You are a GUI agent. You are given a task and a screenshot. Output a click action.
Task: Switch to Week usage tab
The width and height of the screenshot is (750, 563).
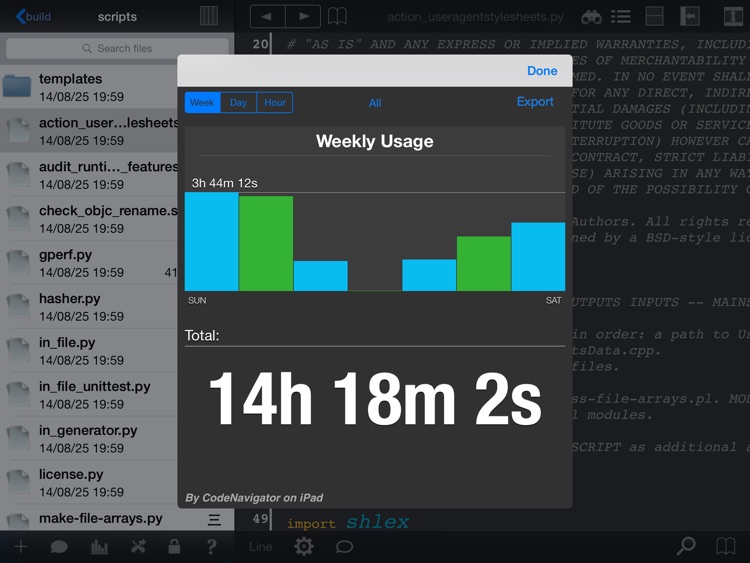point(202,102)
